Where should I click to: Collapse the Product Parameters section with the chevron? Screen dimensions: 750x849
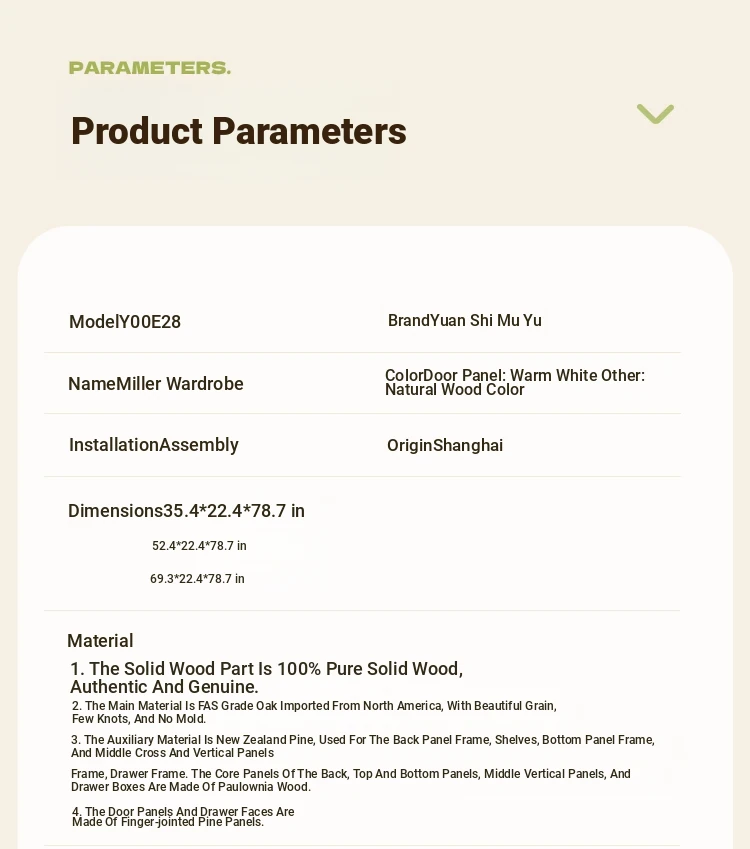[655, 114]
